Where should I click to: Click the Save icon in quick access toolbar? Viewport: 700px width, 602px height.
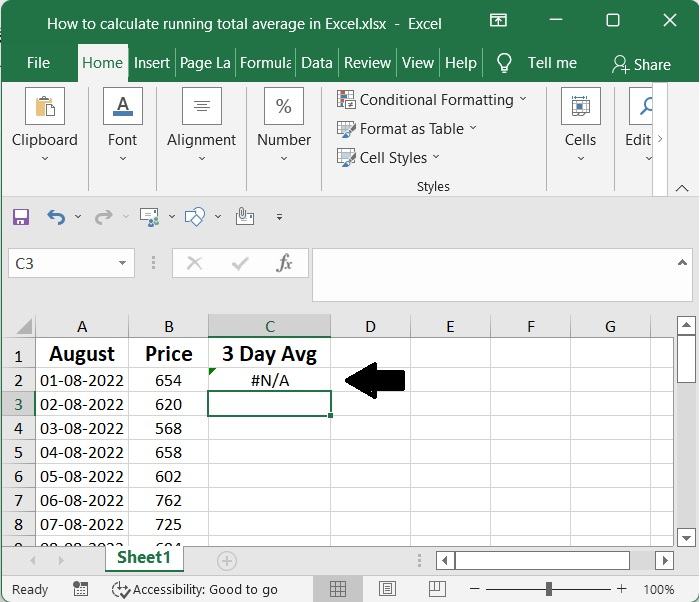(x=21, y=216)
